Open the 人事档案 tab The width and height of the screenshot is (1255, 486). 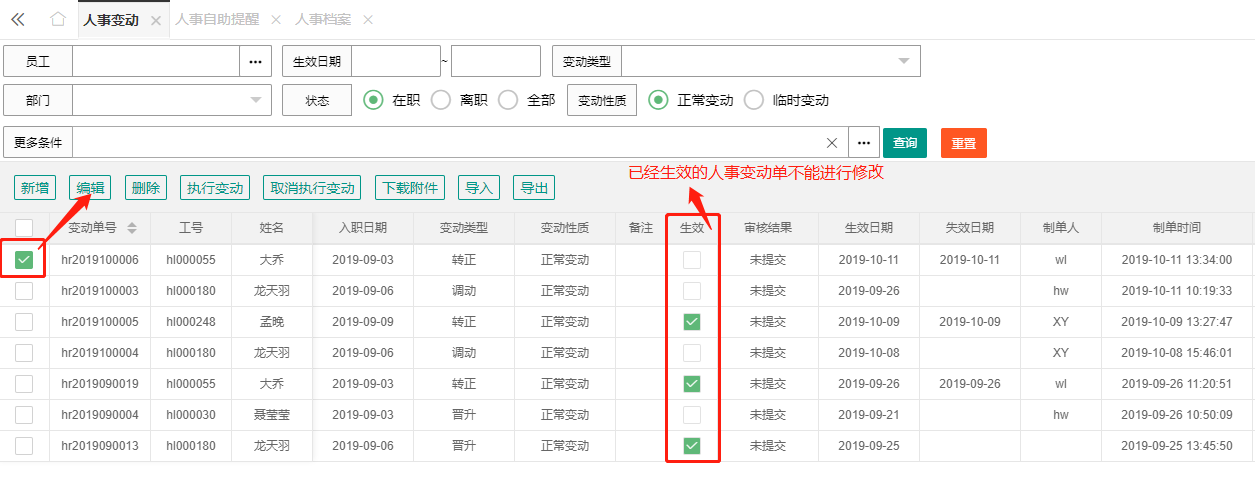(321, 20)
